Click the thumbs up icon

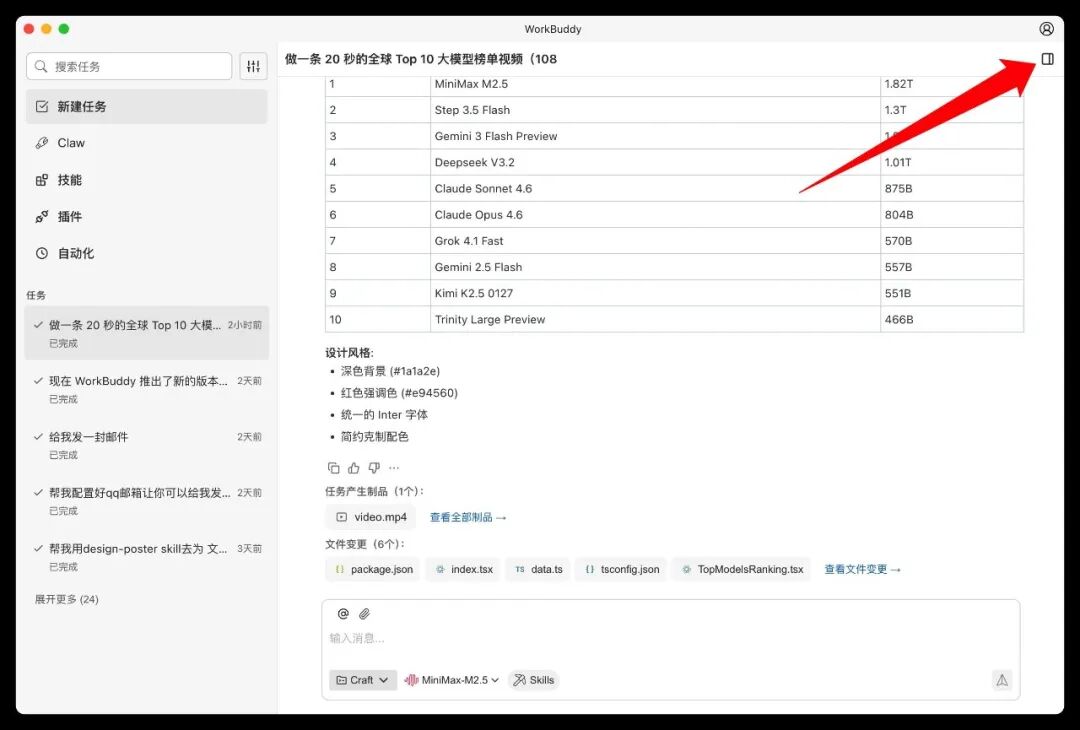pyautogui.click(x=353, y=468)
